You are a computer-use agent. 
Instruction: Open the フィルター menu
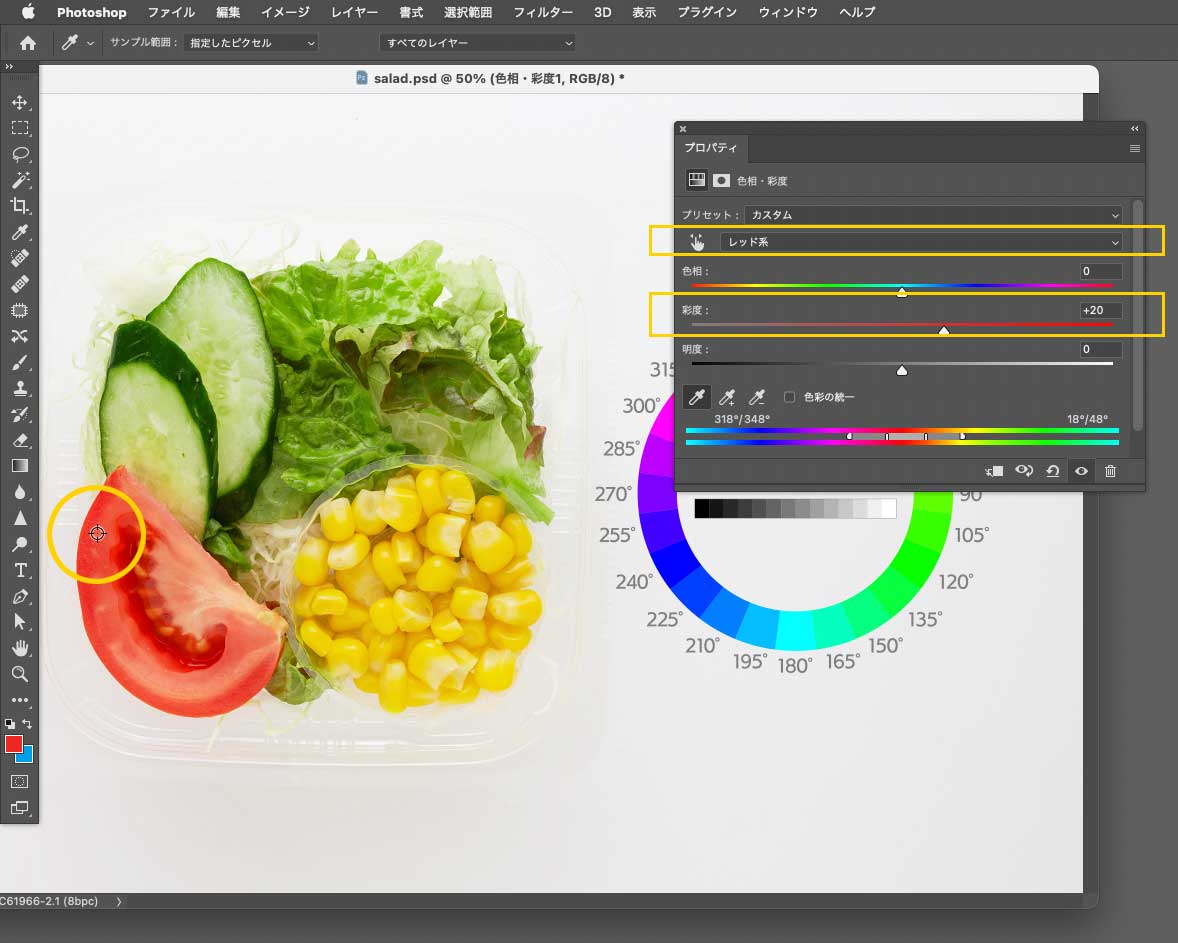(x=542, y=12)
